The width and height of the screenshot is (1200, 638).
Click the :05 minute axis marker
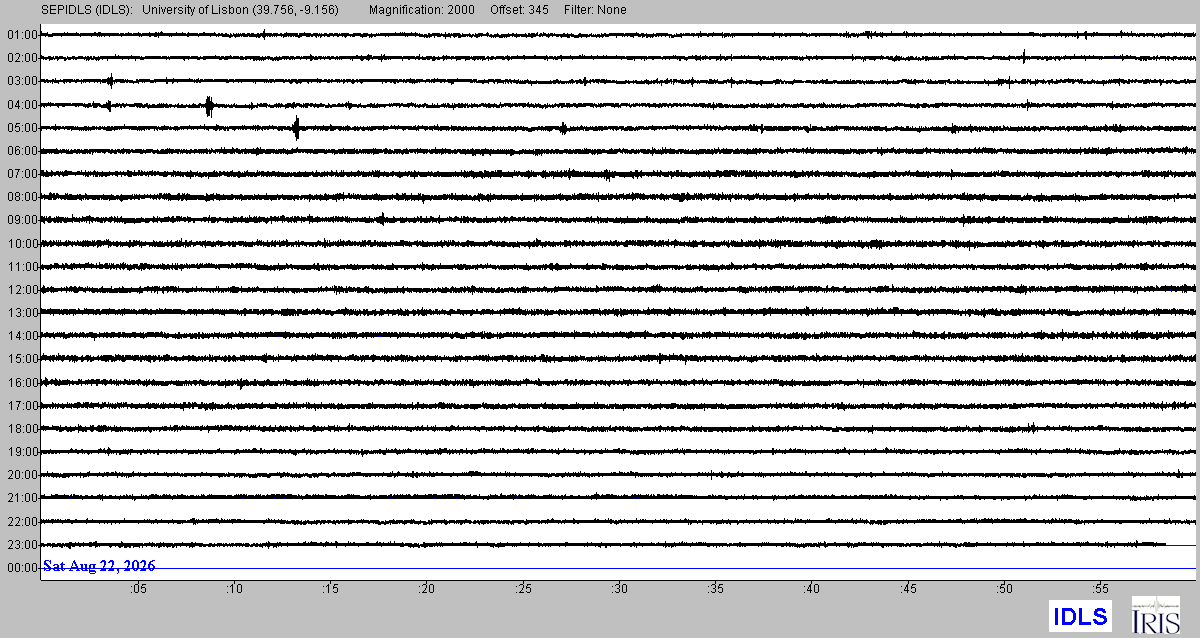point(137,590)
